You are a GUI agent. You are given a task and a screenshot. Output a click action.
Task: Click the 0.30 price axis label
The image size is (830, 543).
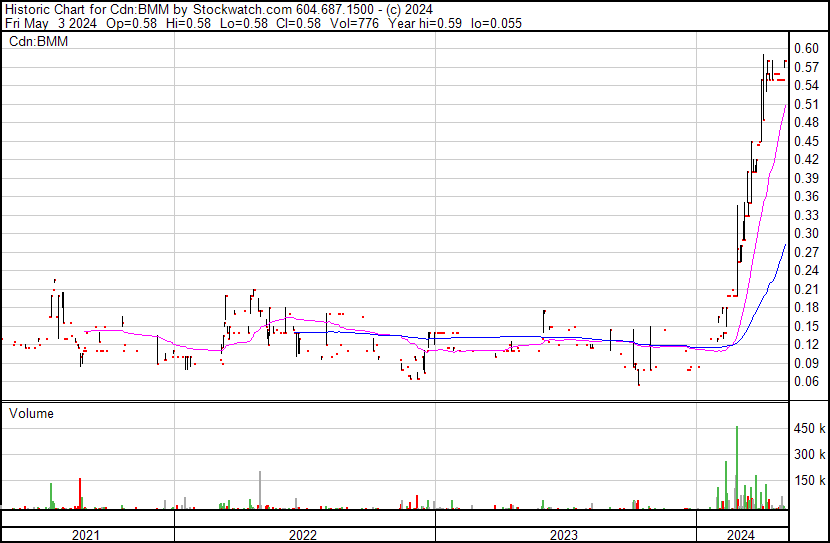807,233
